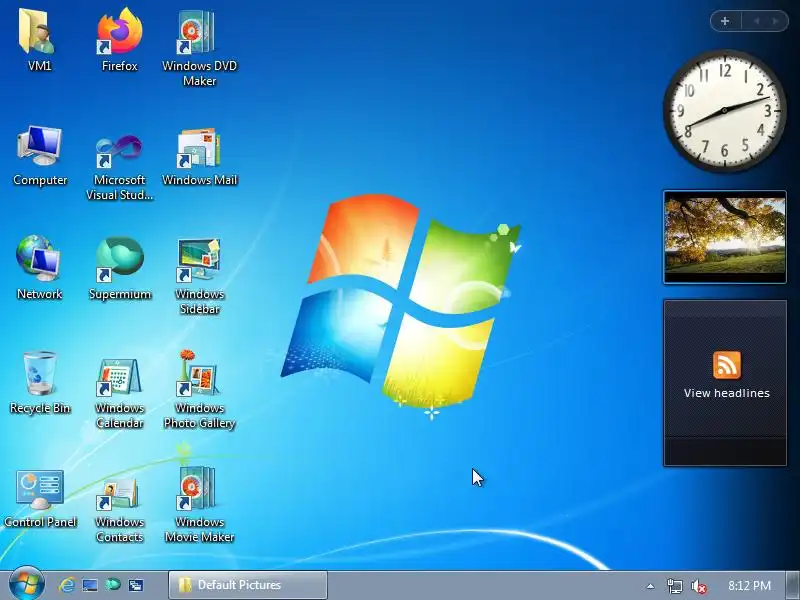The image size is (800, 600).
Task: Click the orange RSS feed icon
Action: click(x=727, y=365)
